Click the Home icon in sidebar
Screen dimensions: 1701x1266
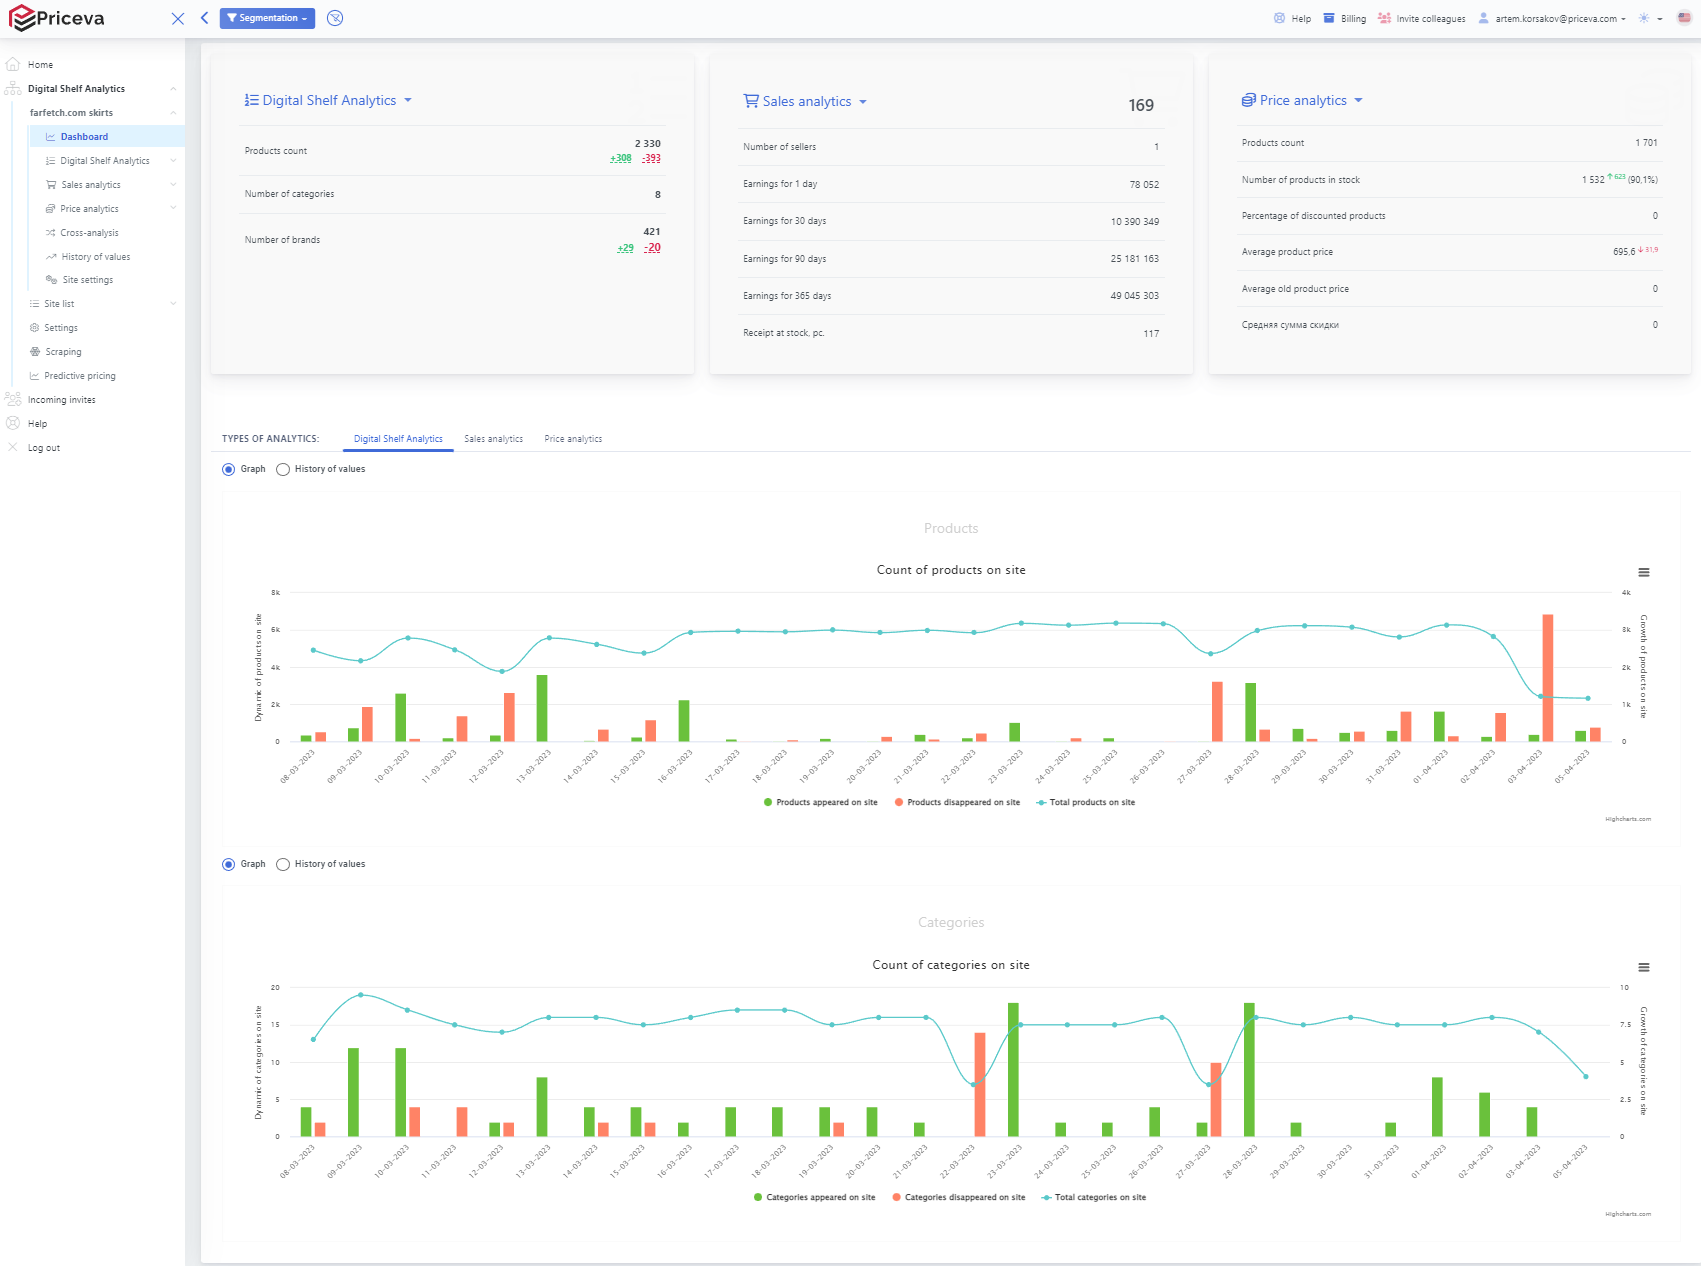pos(13,64)
